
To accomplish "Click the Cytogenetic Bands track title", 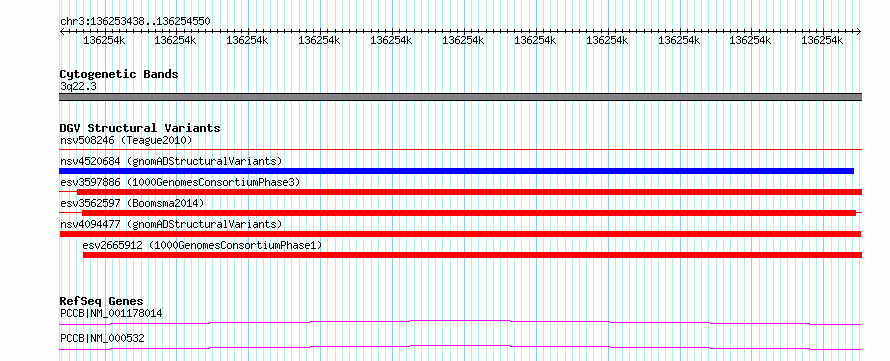I will tap(119, 74).
